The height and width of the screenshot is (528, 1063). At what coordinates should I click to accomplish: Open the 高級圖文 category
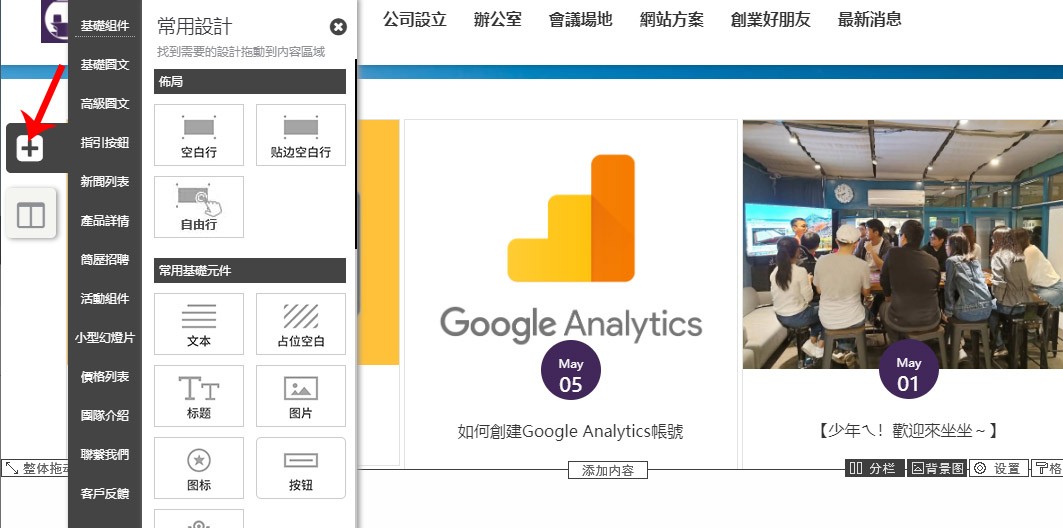coord(104,104)
